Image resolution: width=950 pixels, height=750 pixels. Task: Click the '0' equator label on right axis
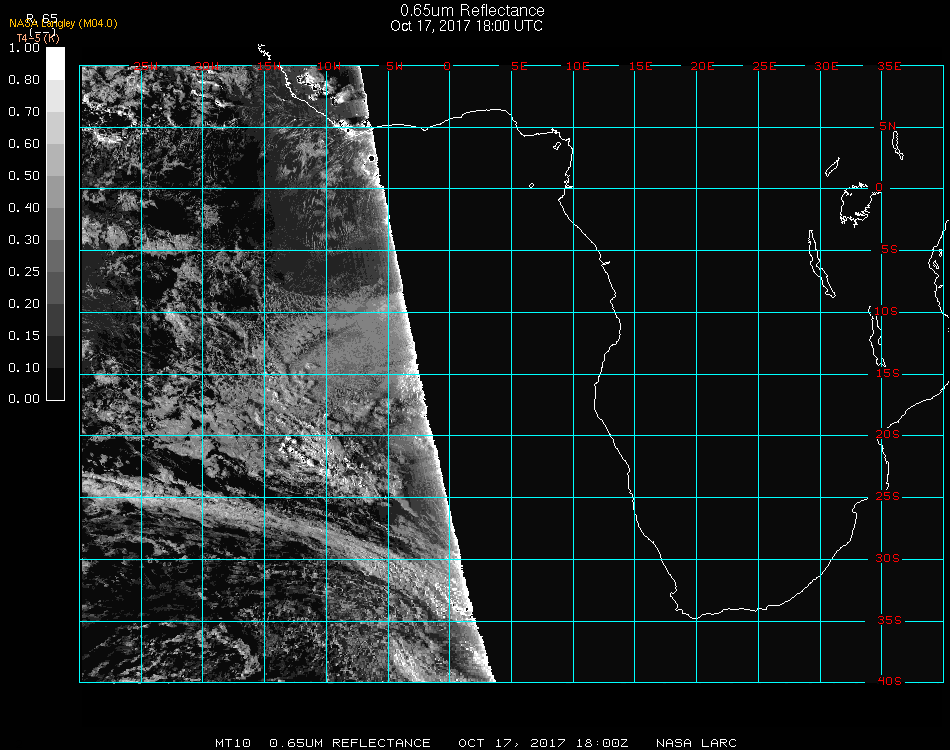[x=879, y=187]
